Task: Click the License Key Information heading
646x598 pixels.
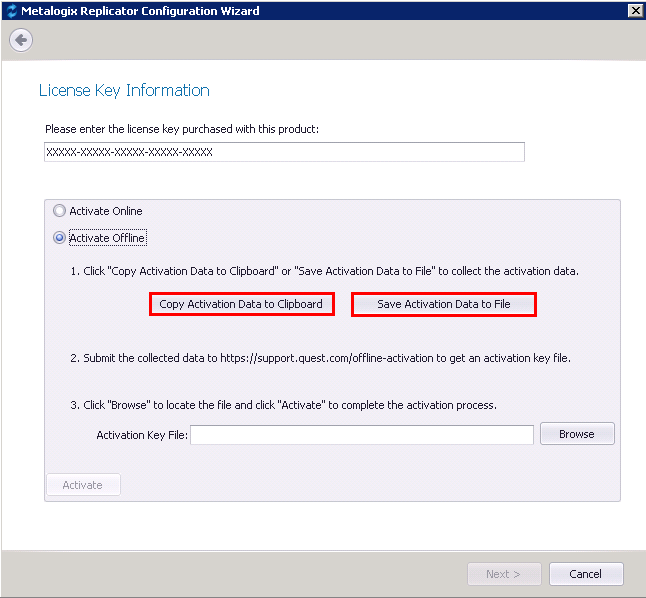Action: click(124, 91)
